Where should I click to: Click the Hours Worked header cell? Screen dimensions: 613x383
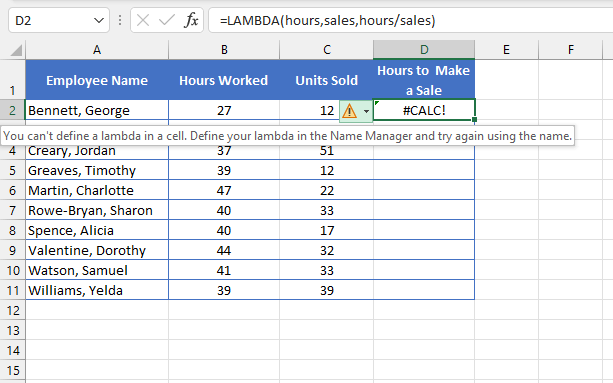224,80
